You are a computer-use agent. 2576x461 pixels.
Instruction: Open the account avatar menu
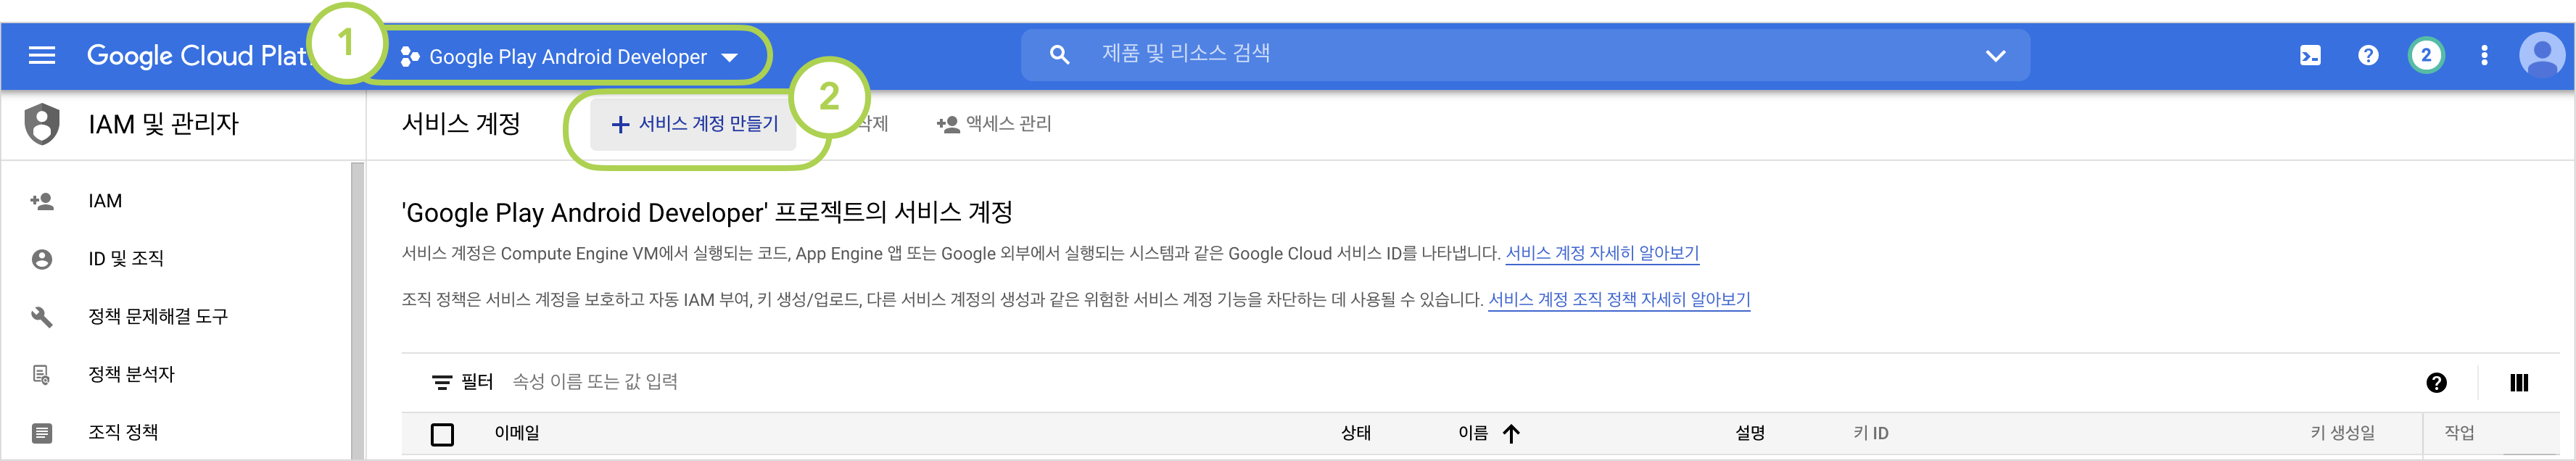(2541, 55)
